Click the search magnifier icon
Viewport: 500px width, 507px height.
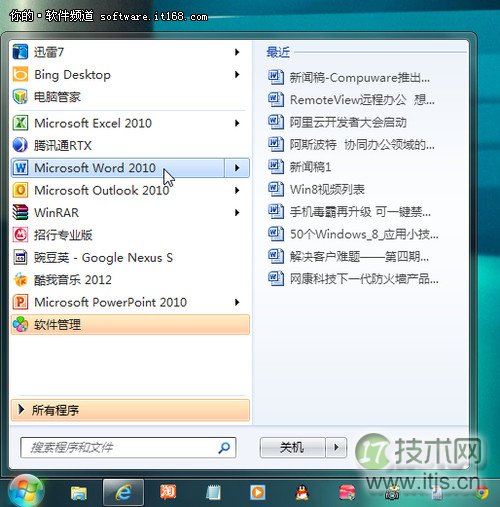click(224, 448)
